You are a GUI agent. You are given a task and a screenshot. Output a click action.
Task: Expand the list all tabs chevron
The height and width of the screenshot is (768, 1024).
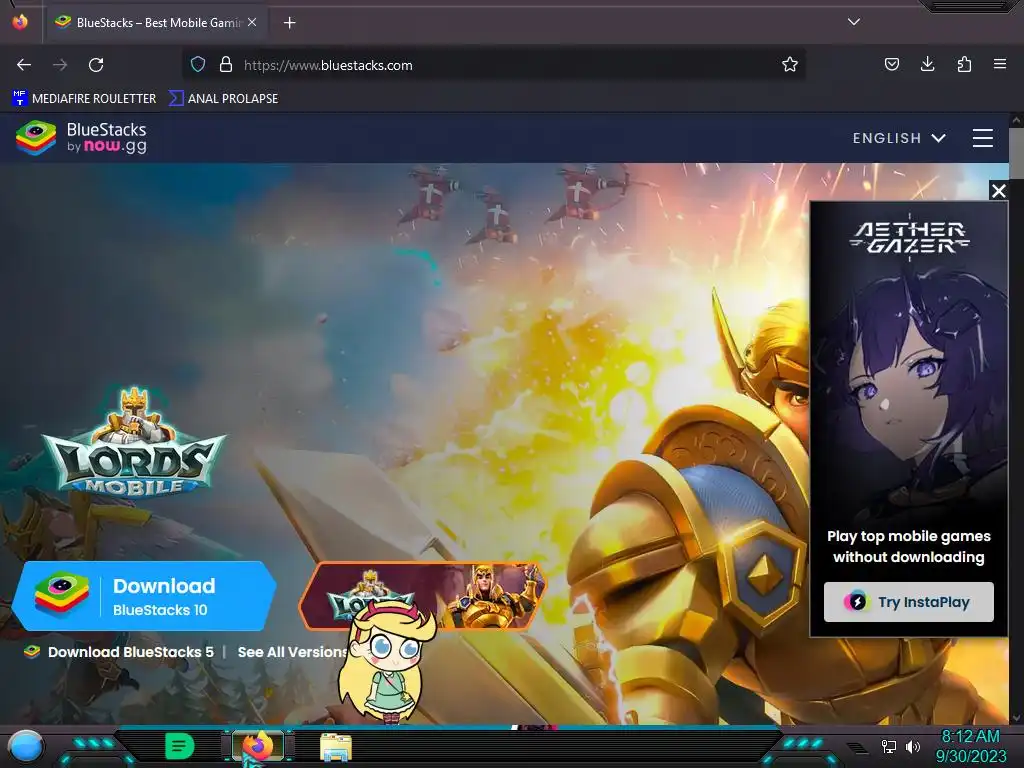coord(854,22)
